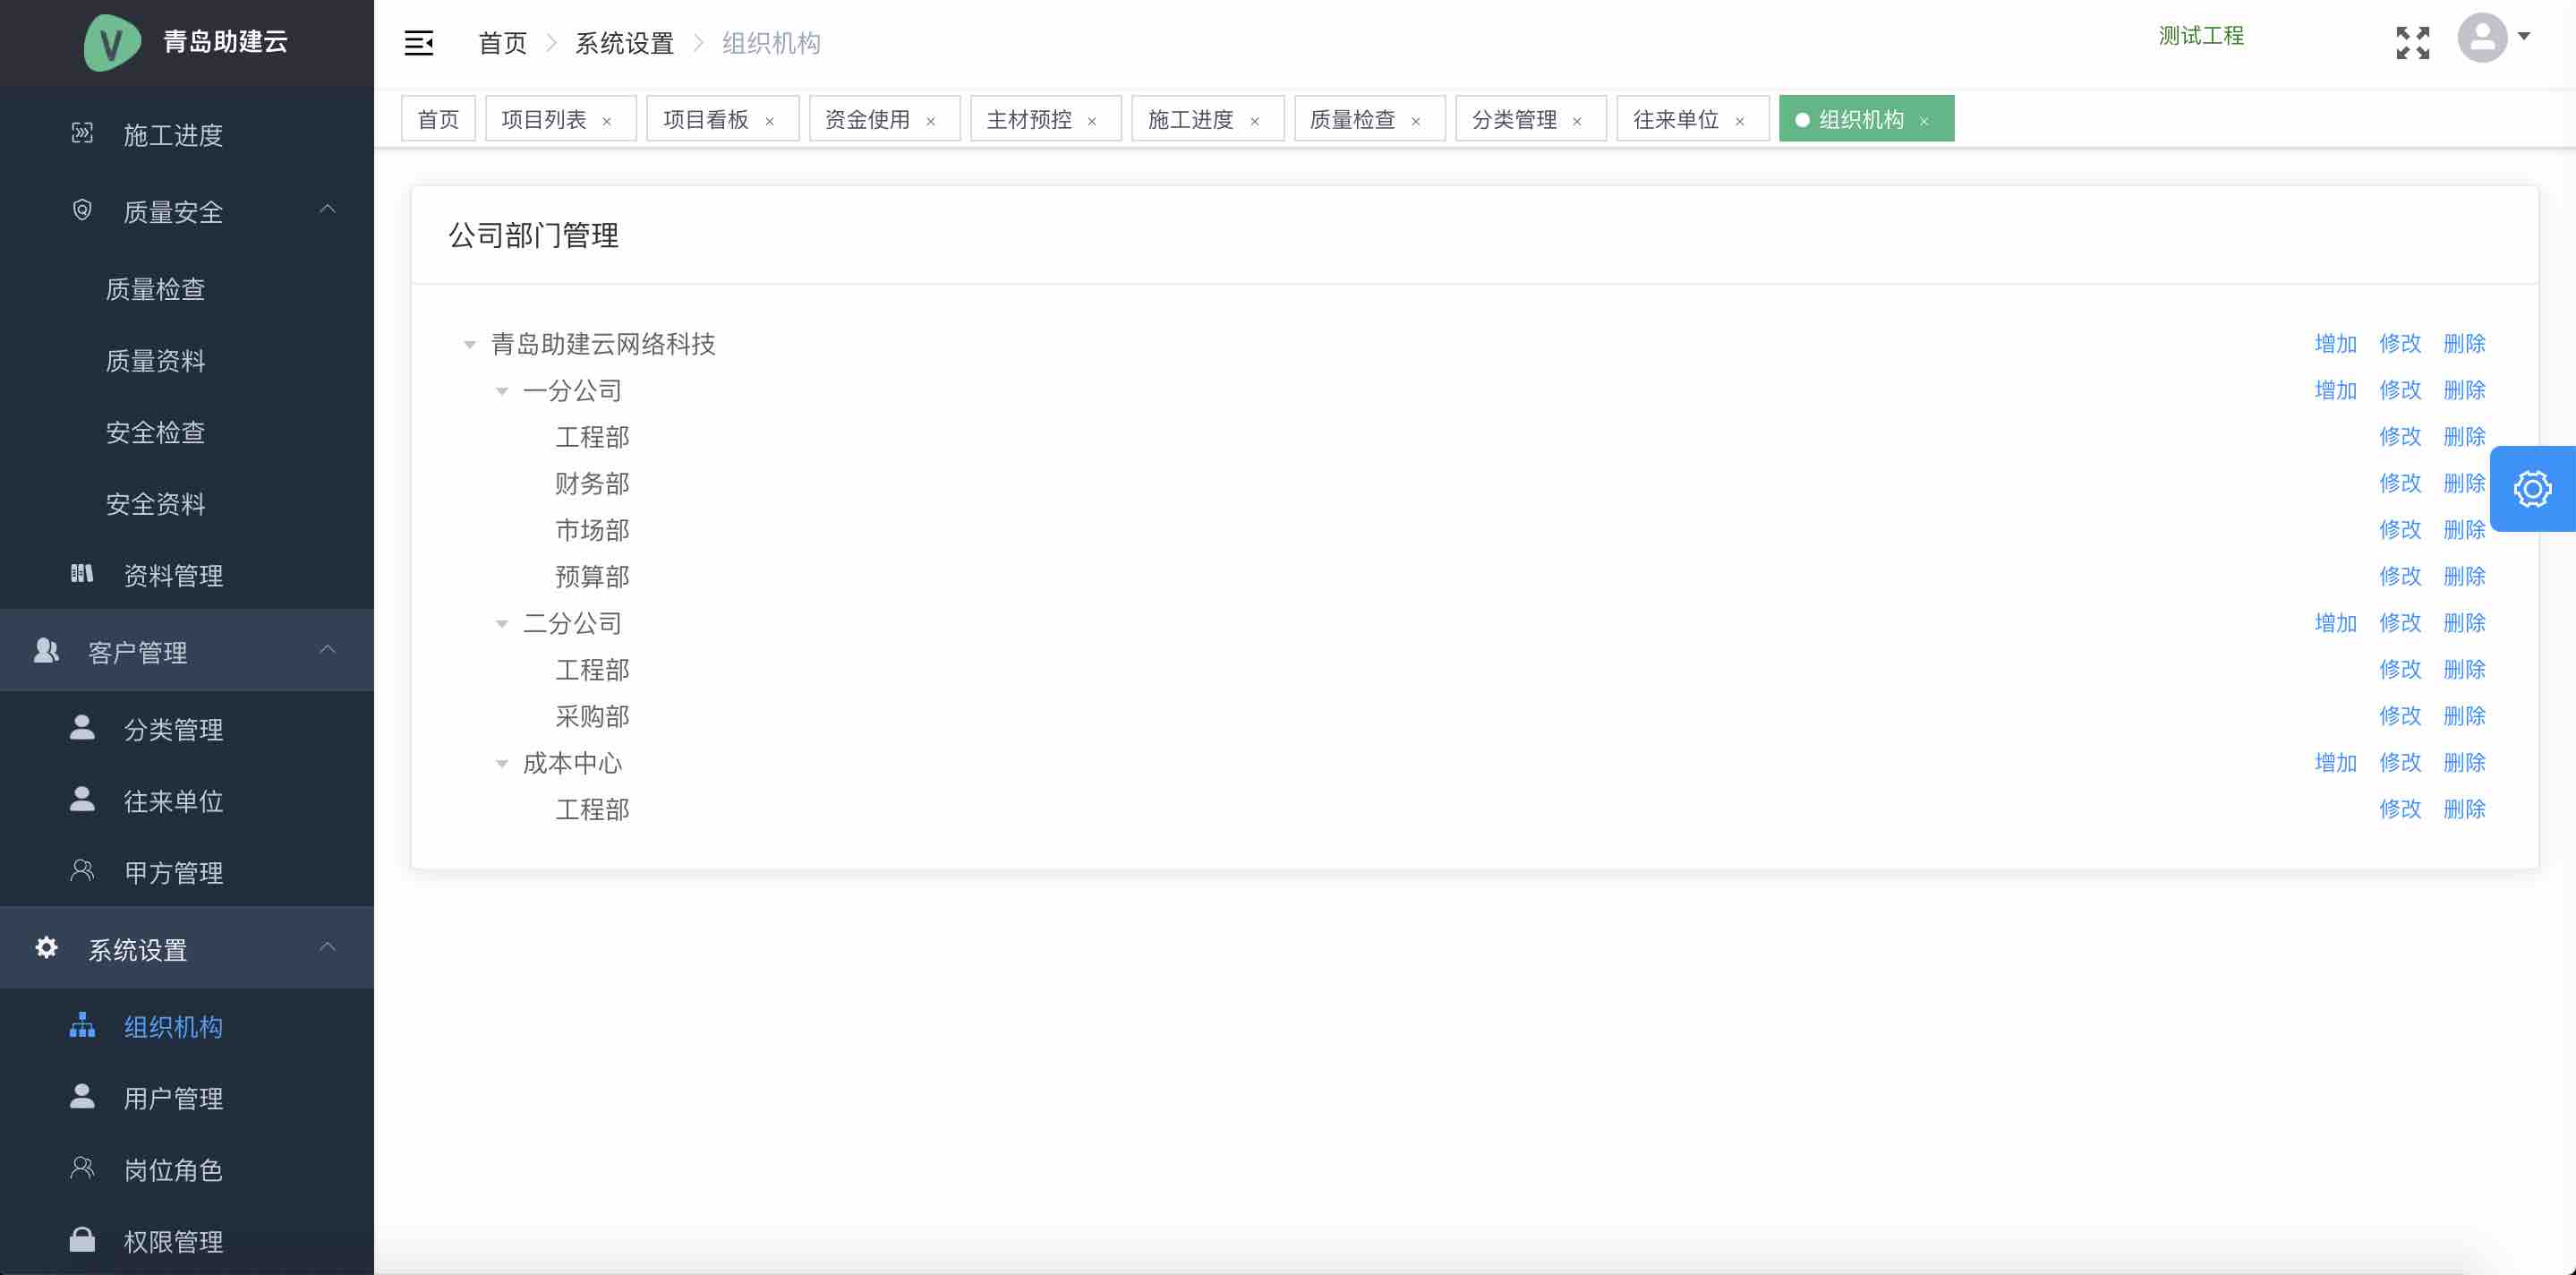The image size is (2576, 1275).
Task: Open 权限管理 with lock icon
Action: (172, 1241)
